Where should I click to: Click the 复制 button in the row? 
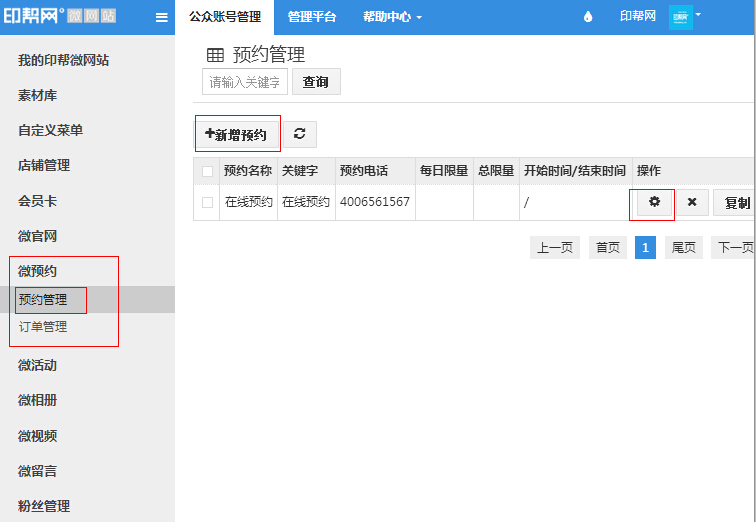(x=736, y=202)
